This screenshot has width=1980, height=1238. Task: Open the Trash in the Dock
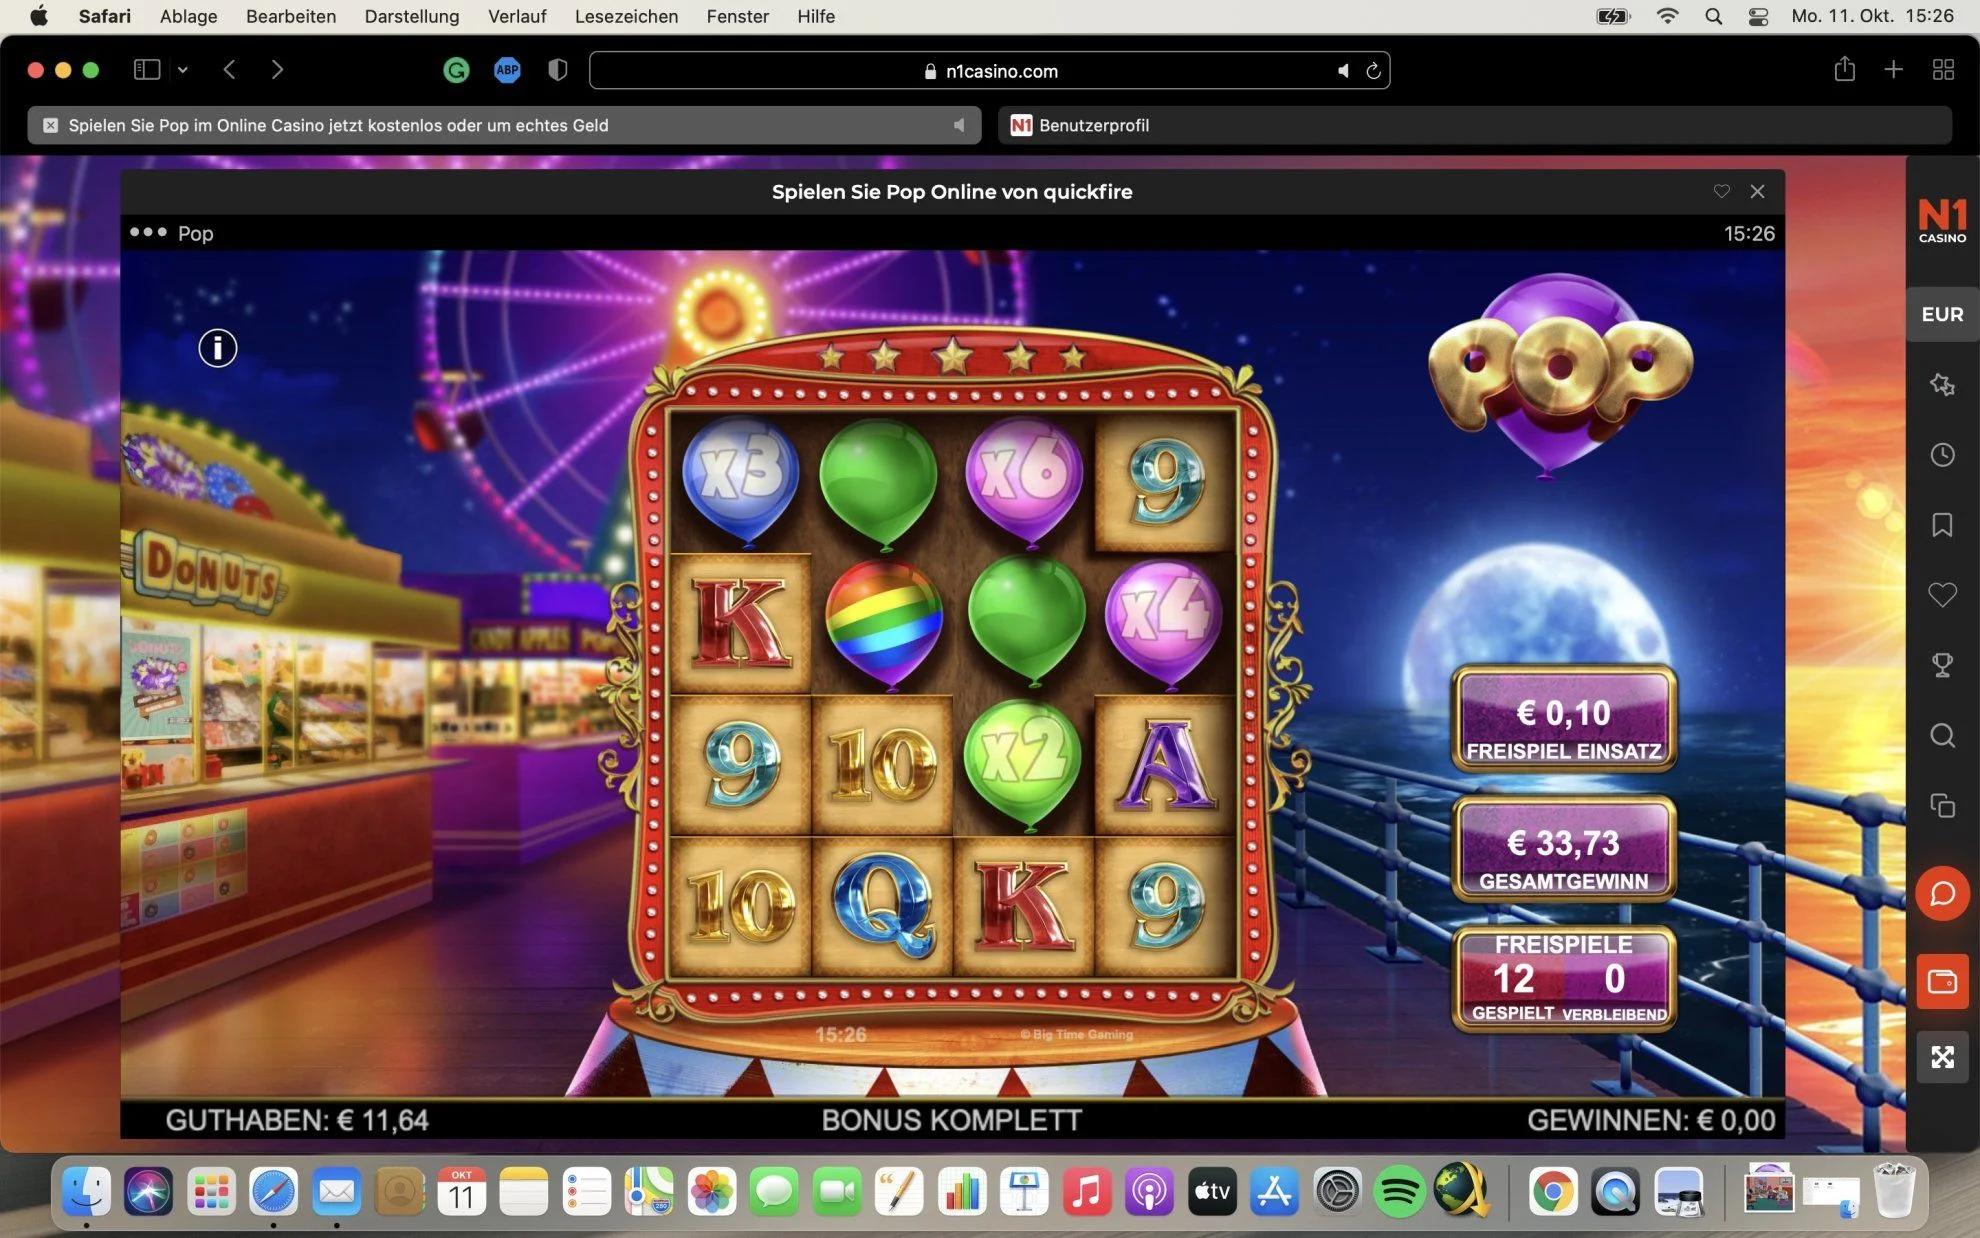coord(1894,1191)
